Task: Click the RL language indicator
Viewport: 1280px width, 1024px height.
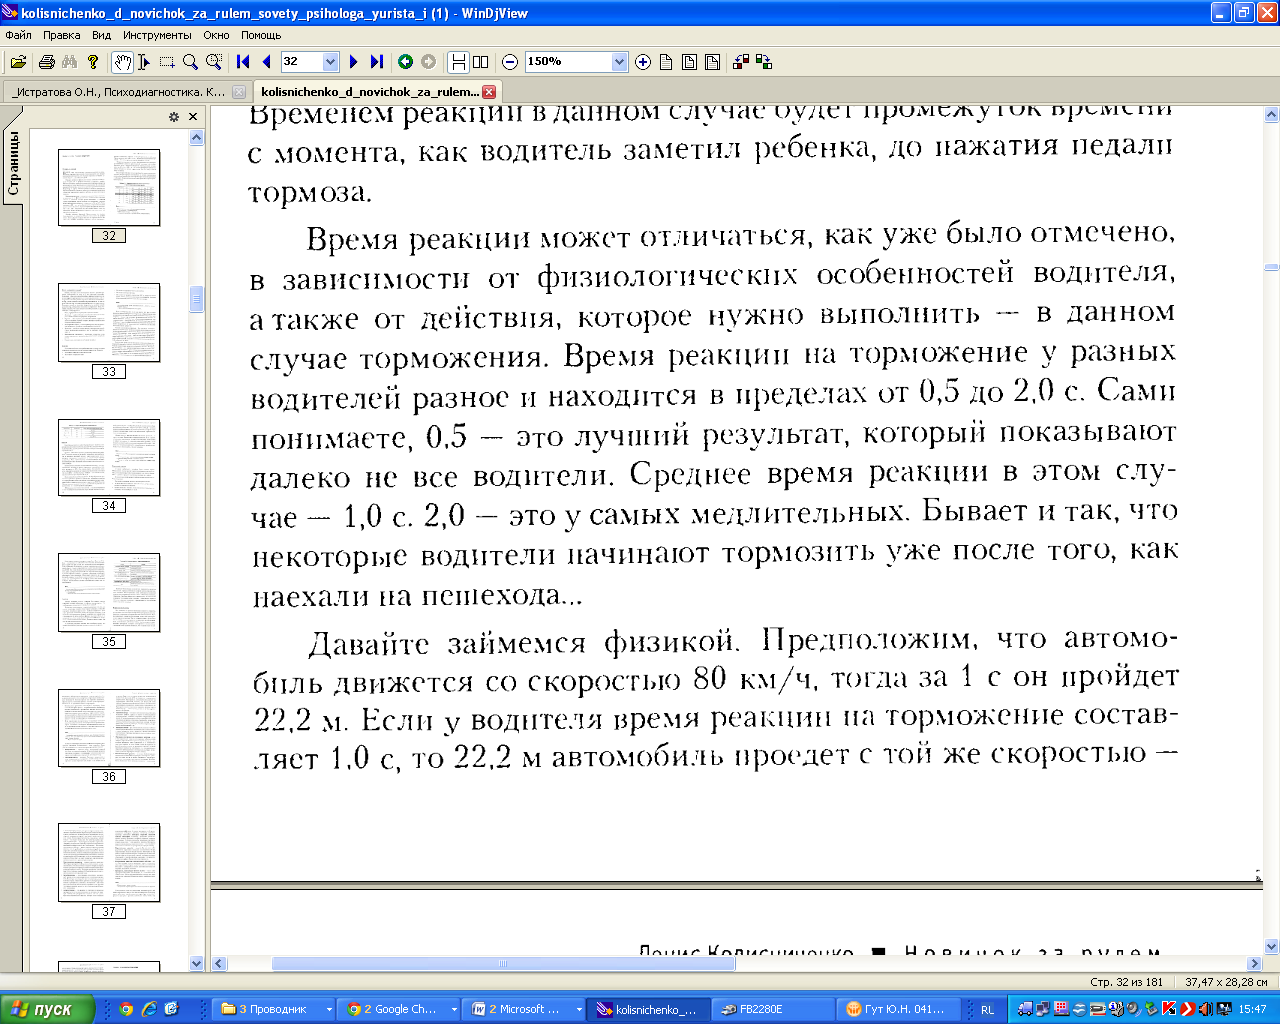Action: [x=987, y=1009]
